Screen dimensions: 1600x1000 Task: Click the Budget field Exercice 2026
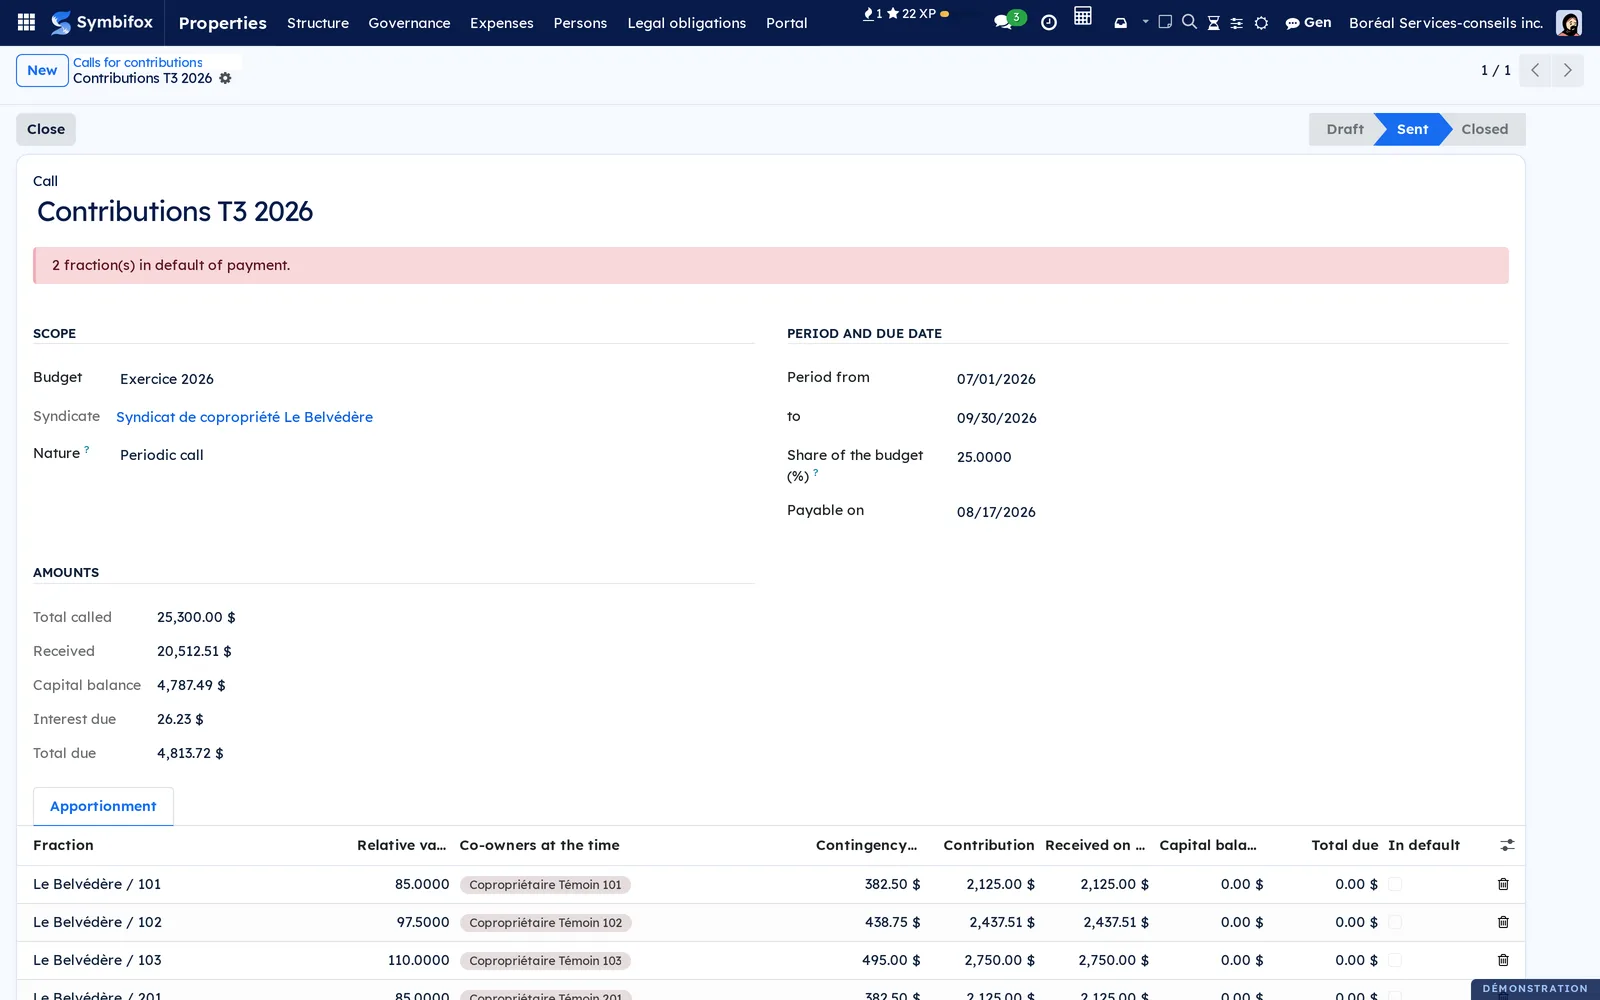pyautogui.click(x=167, y=379)
